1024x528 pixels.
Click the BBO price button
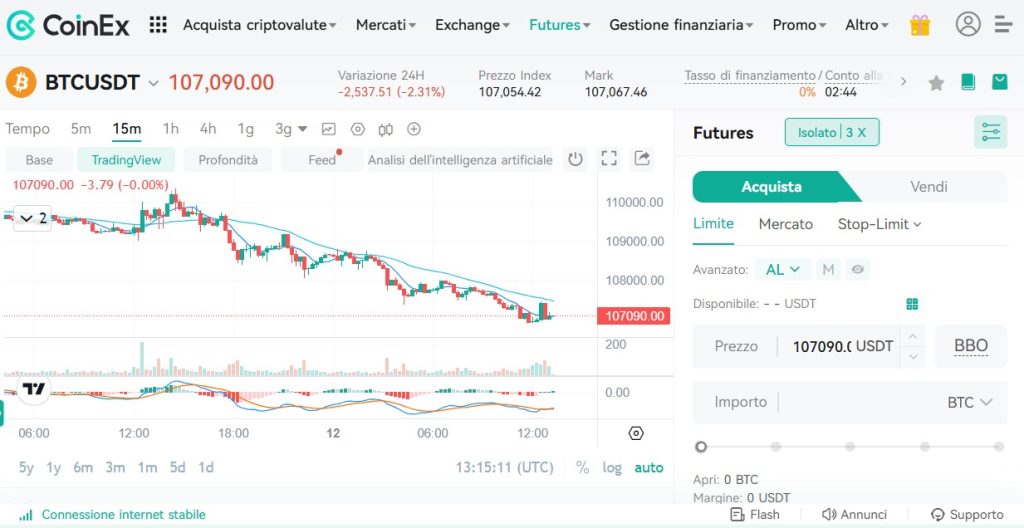pyautogui.click(x=970, y=346)
